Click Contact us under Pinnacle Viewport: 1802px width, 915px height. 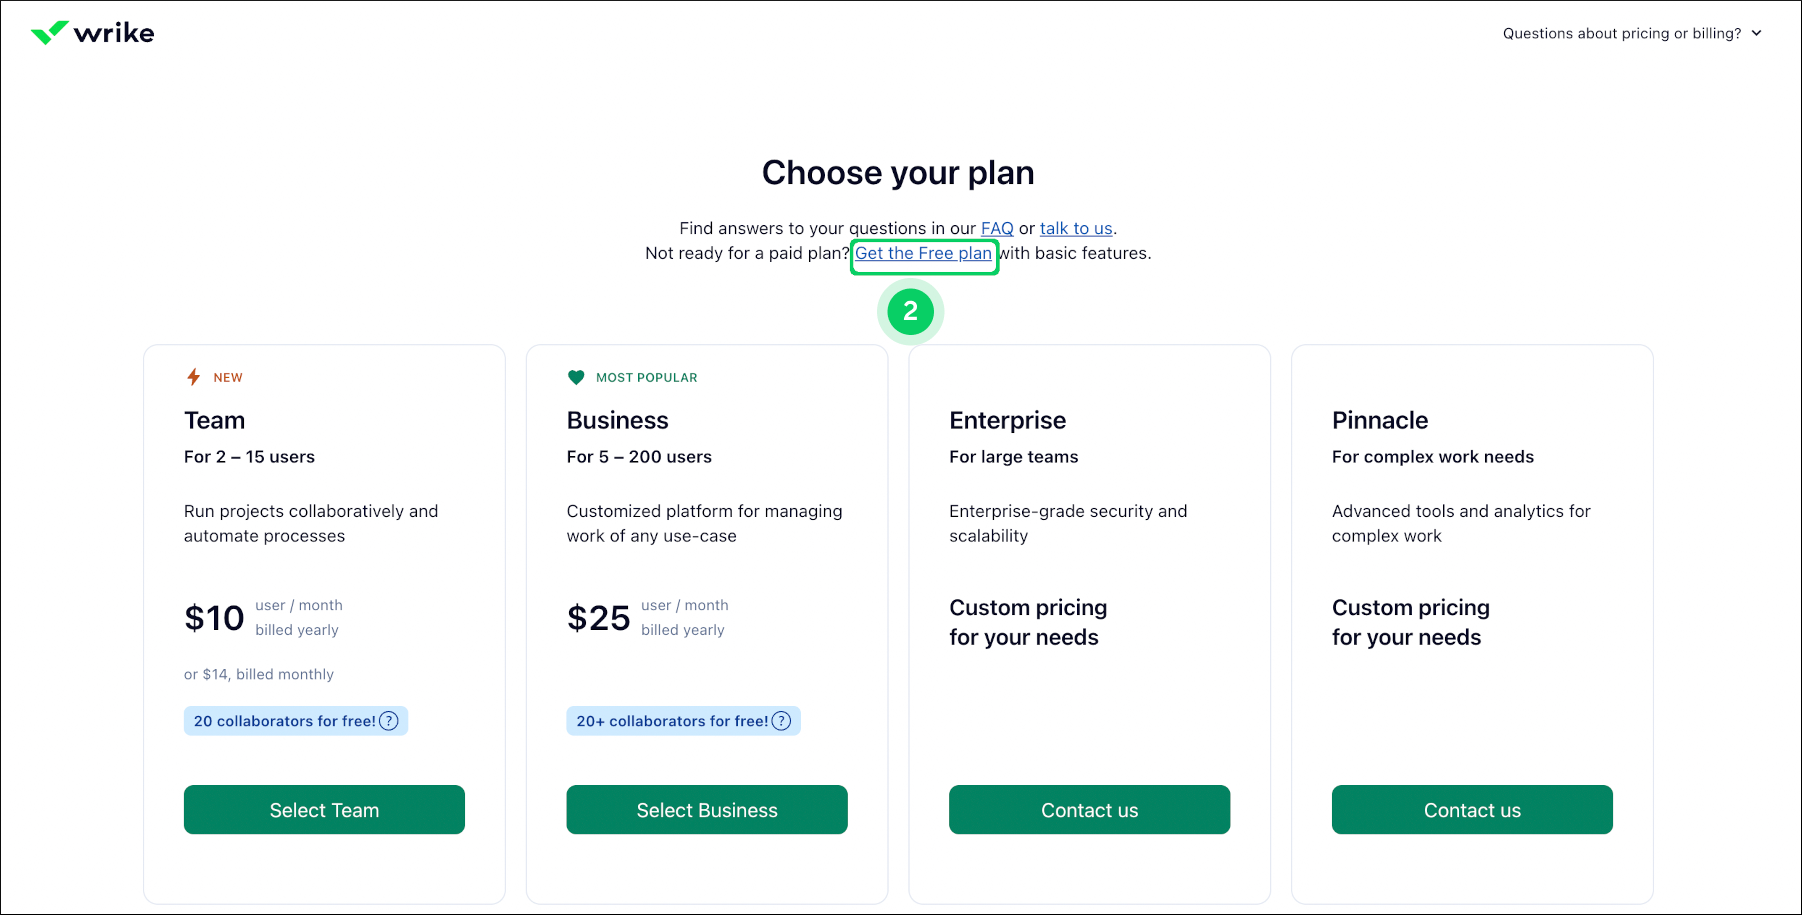coord(1471,809)
